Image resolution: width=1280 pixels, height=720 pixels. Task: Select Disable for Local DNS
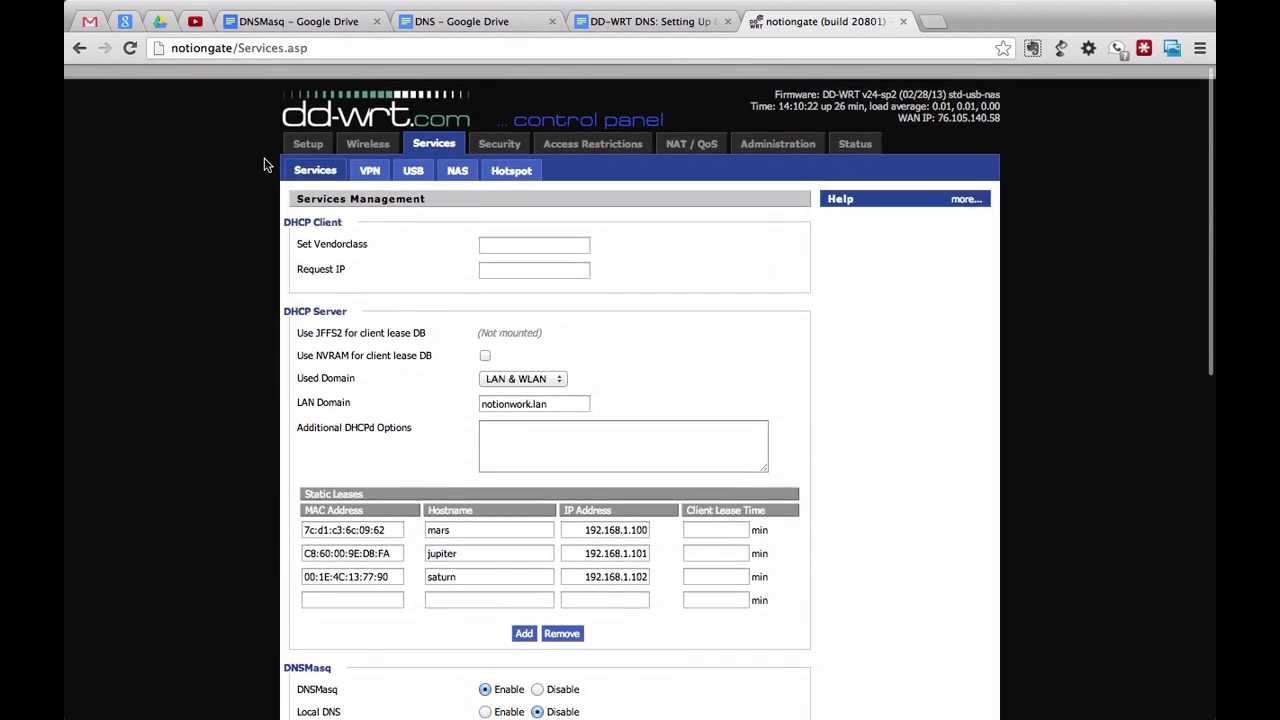click(x=537, y=712)
